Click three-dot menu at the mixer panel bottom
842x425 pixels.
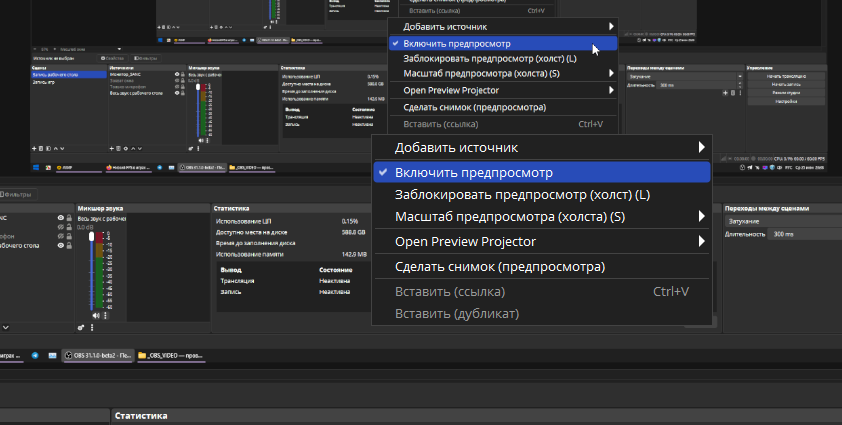coord(93,327)
